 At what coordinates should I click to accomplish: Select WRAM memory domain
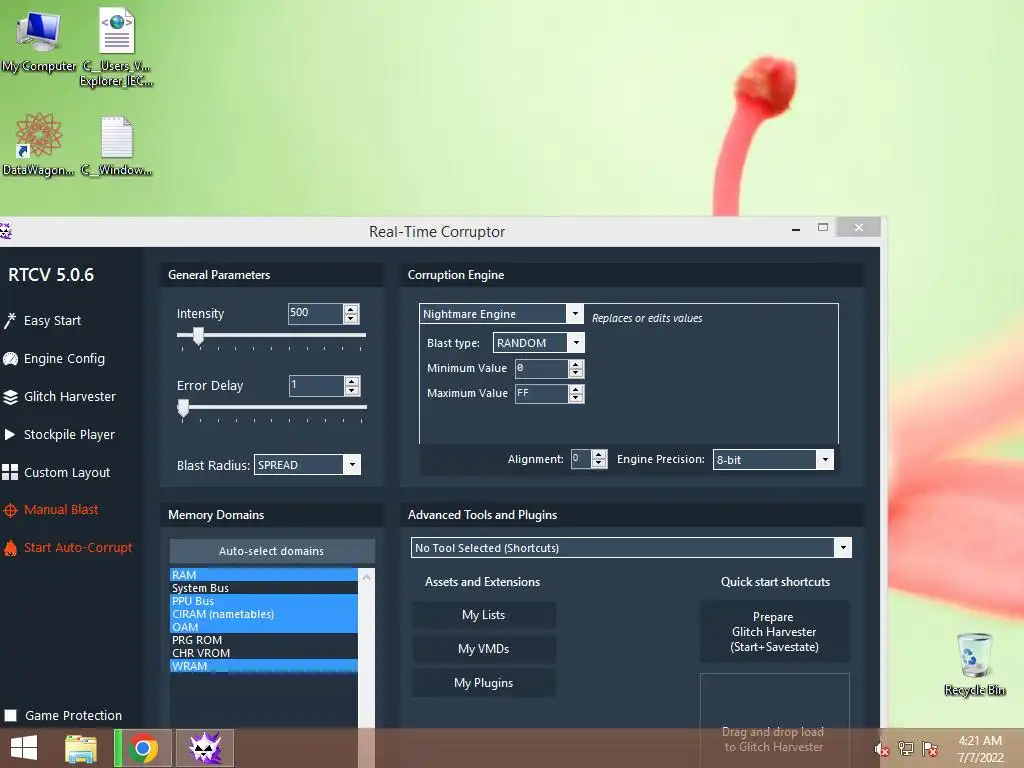pos(264,666)
